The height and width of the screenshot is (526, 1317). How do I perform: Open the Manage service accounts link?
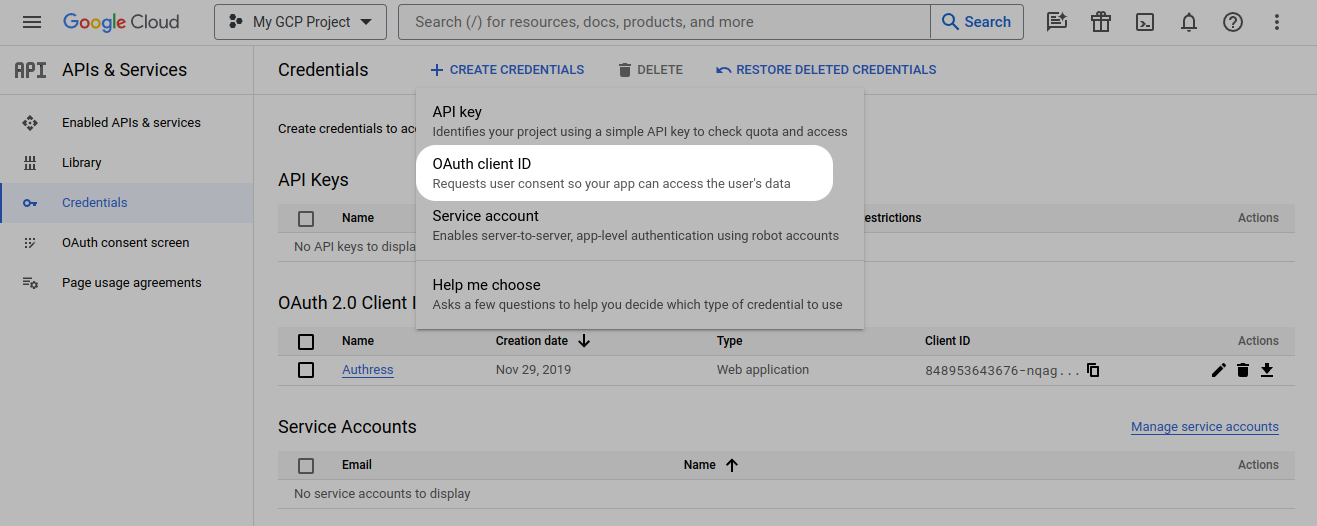coord(1204,427)
